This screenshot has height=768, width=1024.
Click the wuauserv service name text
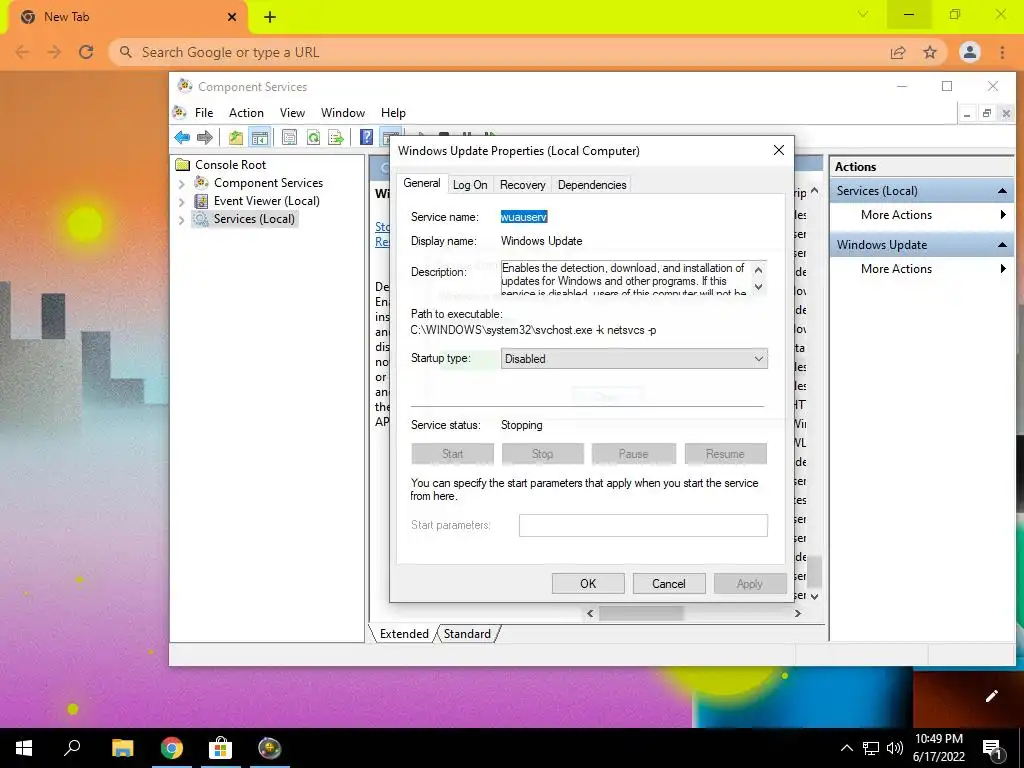(x=524, y=217)
